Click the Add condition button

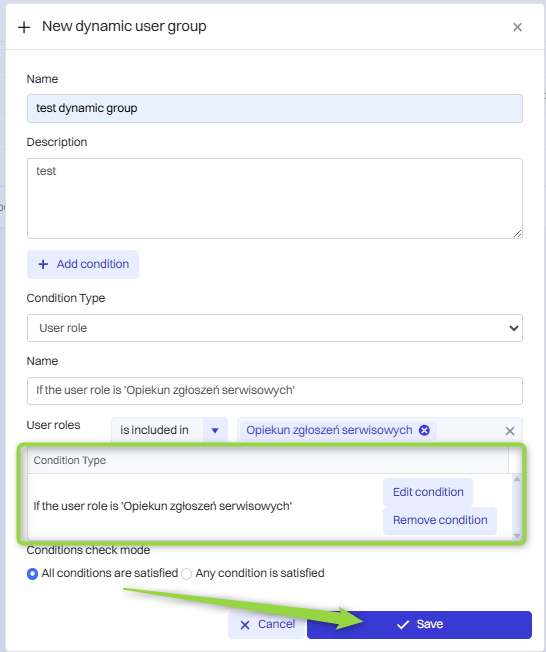click(x=83, y=264)
